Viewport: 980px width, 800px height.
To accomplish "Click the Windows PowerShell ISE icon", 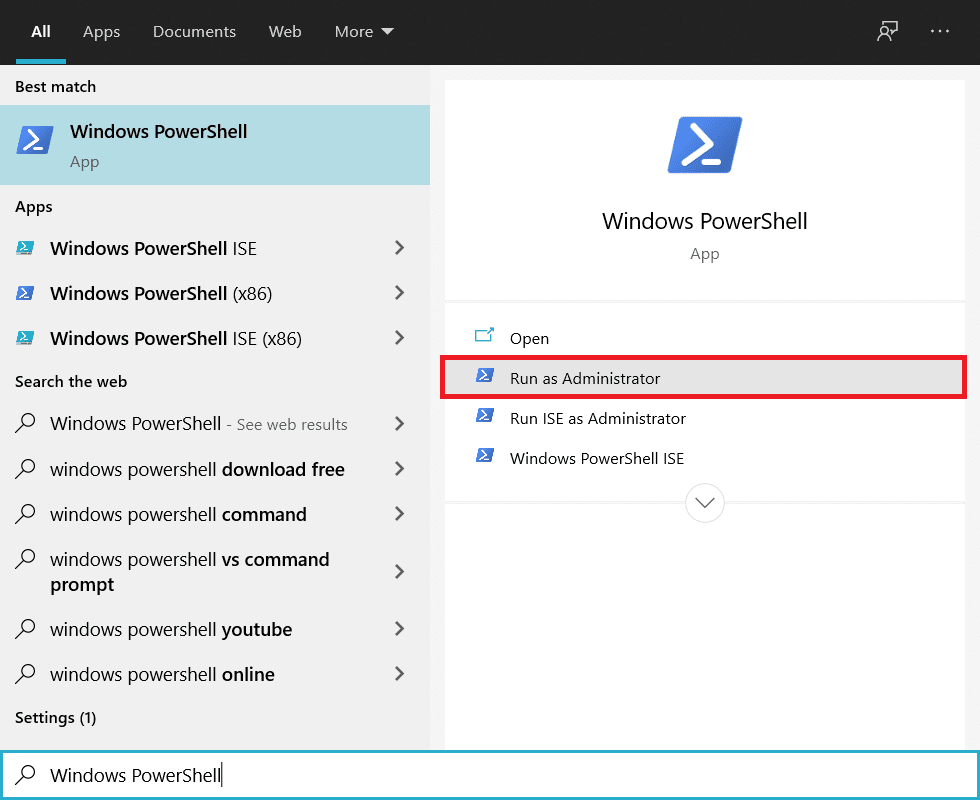I will (26, 249).
